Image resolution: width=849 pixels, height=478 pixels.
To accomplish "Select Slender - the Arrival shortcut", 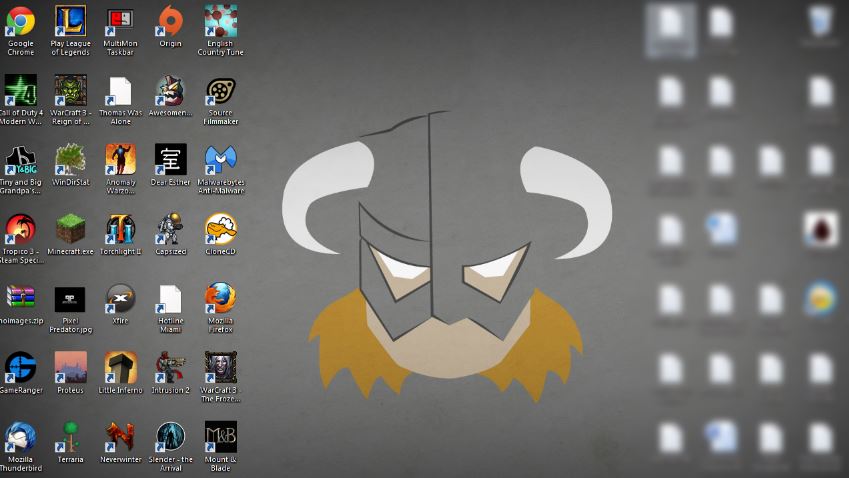I will 170,437.
